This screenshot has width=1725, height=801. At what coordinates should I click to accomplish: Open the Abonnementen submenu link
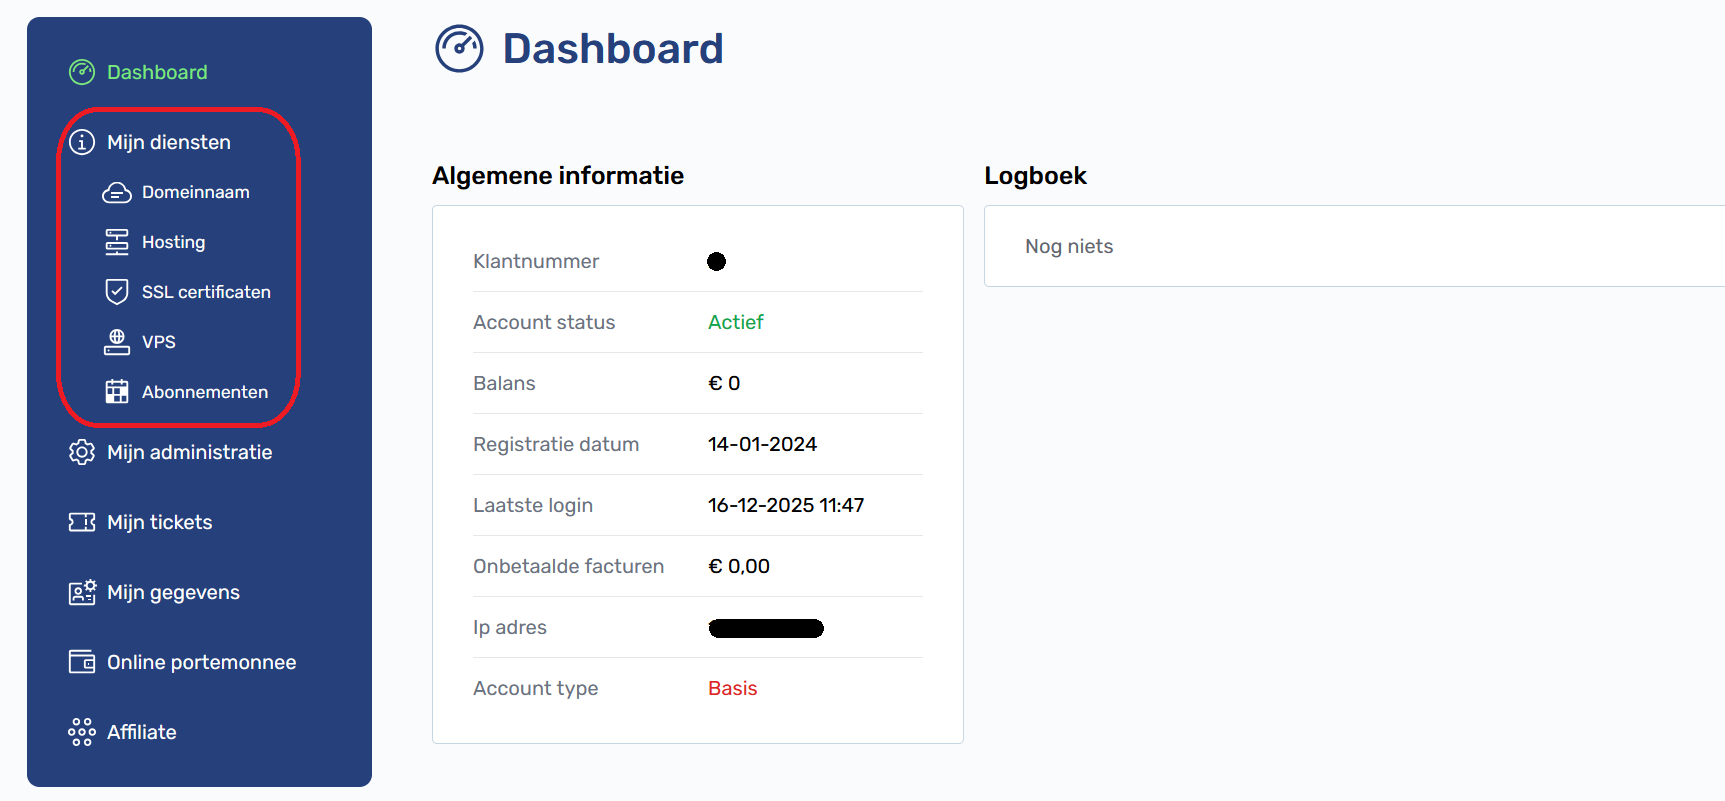coord(205,392)
